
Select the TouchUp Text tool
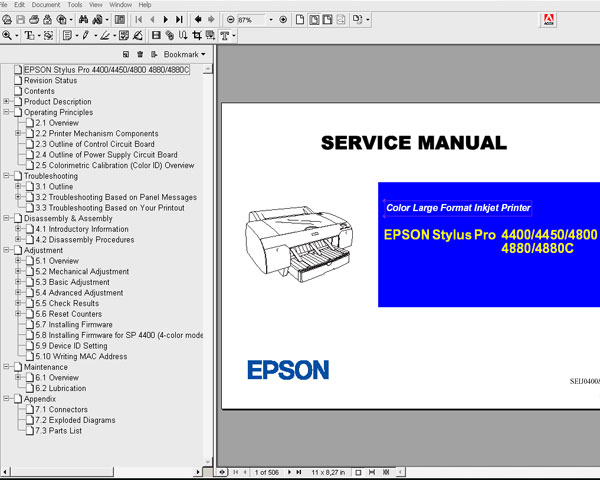pyautogui.click(x=225, y=36)
